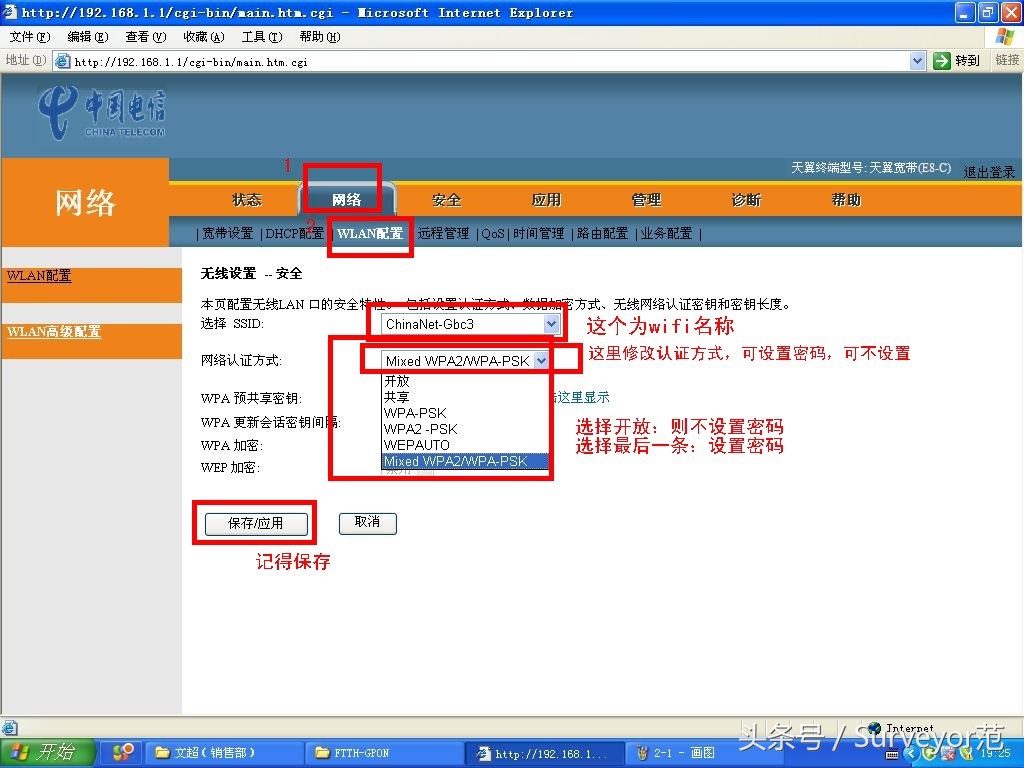
Task: Switch to the DHCP配置 subtab
Action: point(295,233)
